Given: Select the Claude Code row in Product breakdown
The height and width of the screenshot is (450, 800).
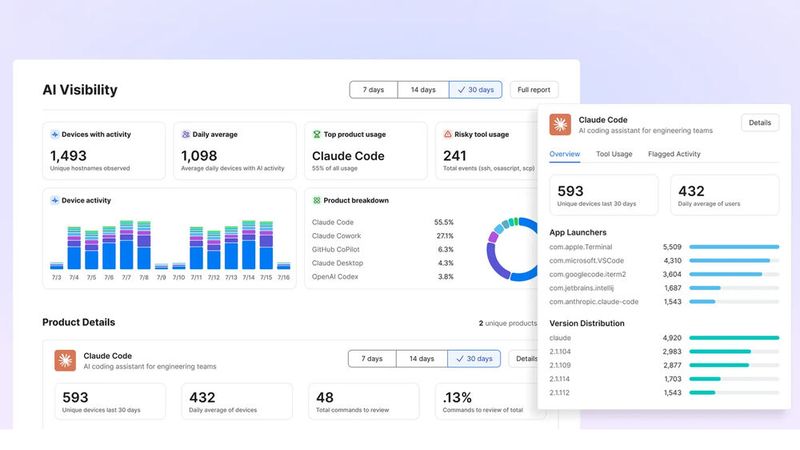Looking at the screenshot, I should pos(383,222).
